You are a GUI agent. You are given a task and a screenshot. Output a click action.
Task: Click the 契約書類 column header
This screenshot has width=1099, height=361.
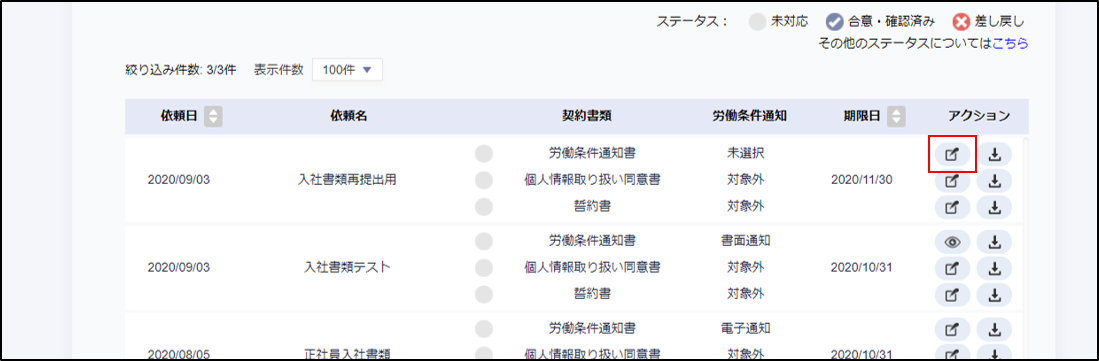point(587,116)
